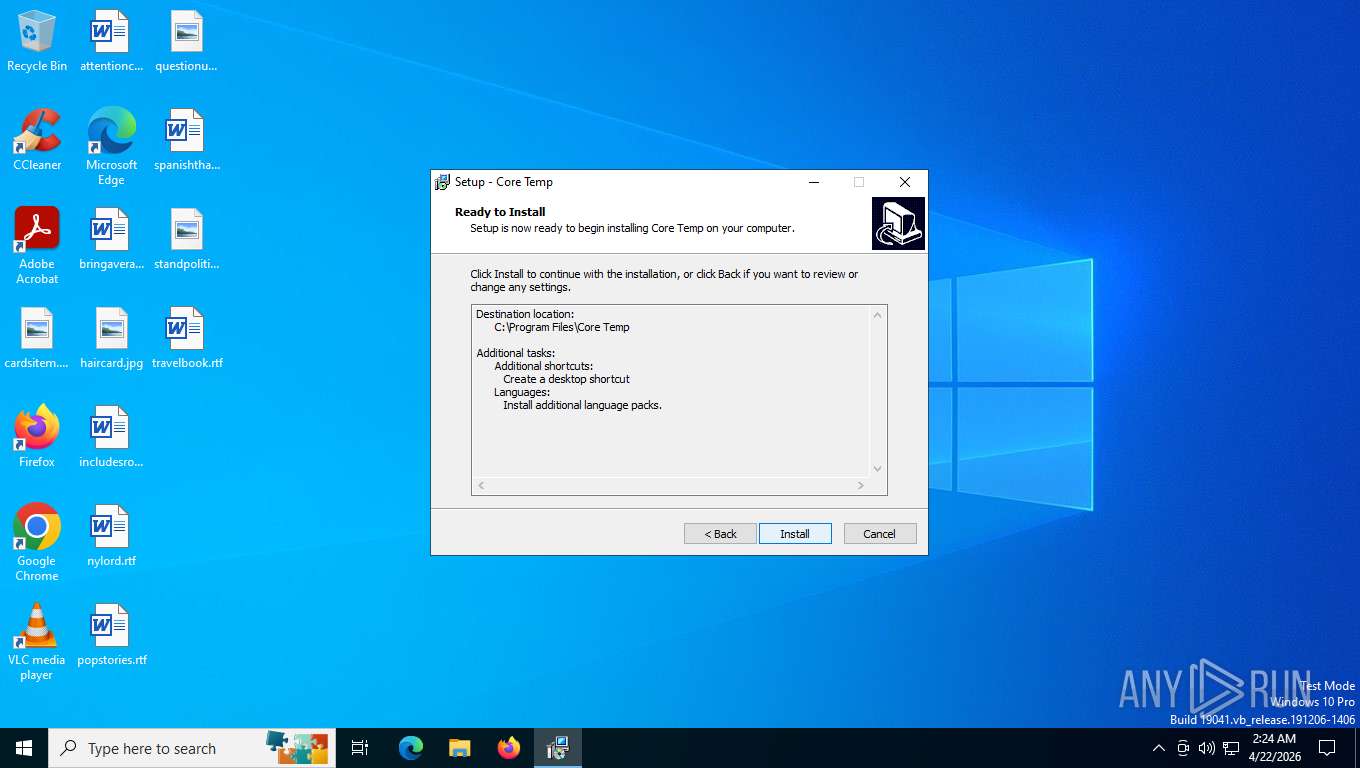
Task: Go back with the Back button
Action: point(720,534)
